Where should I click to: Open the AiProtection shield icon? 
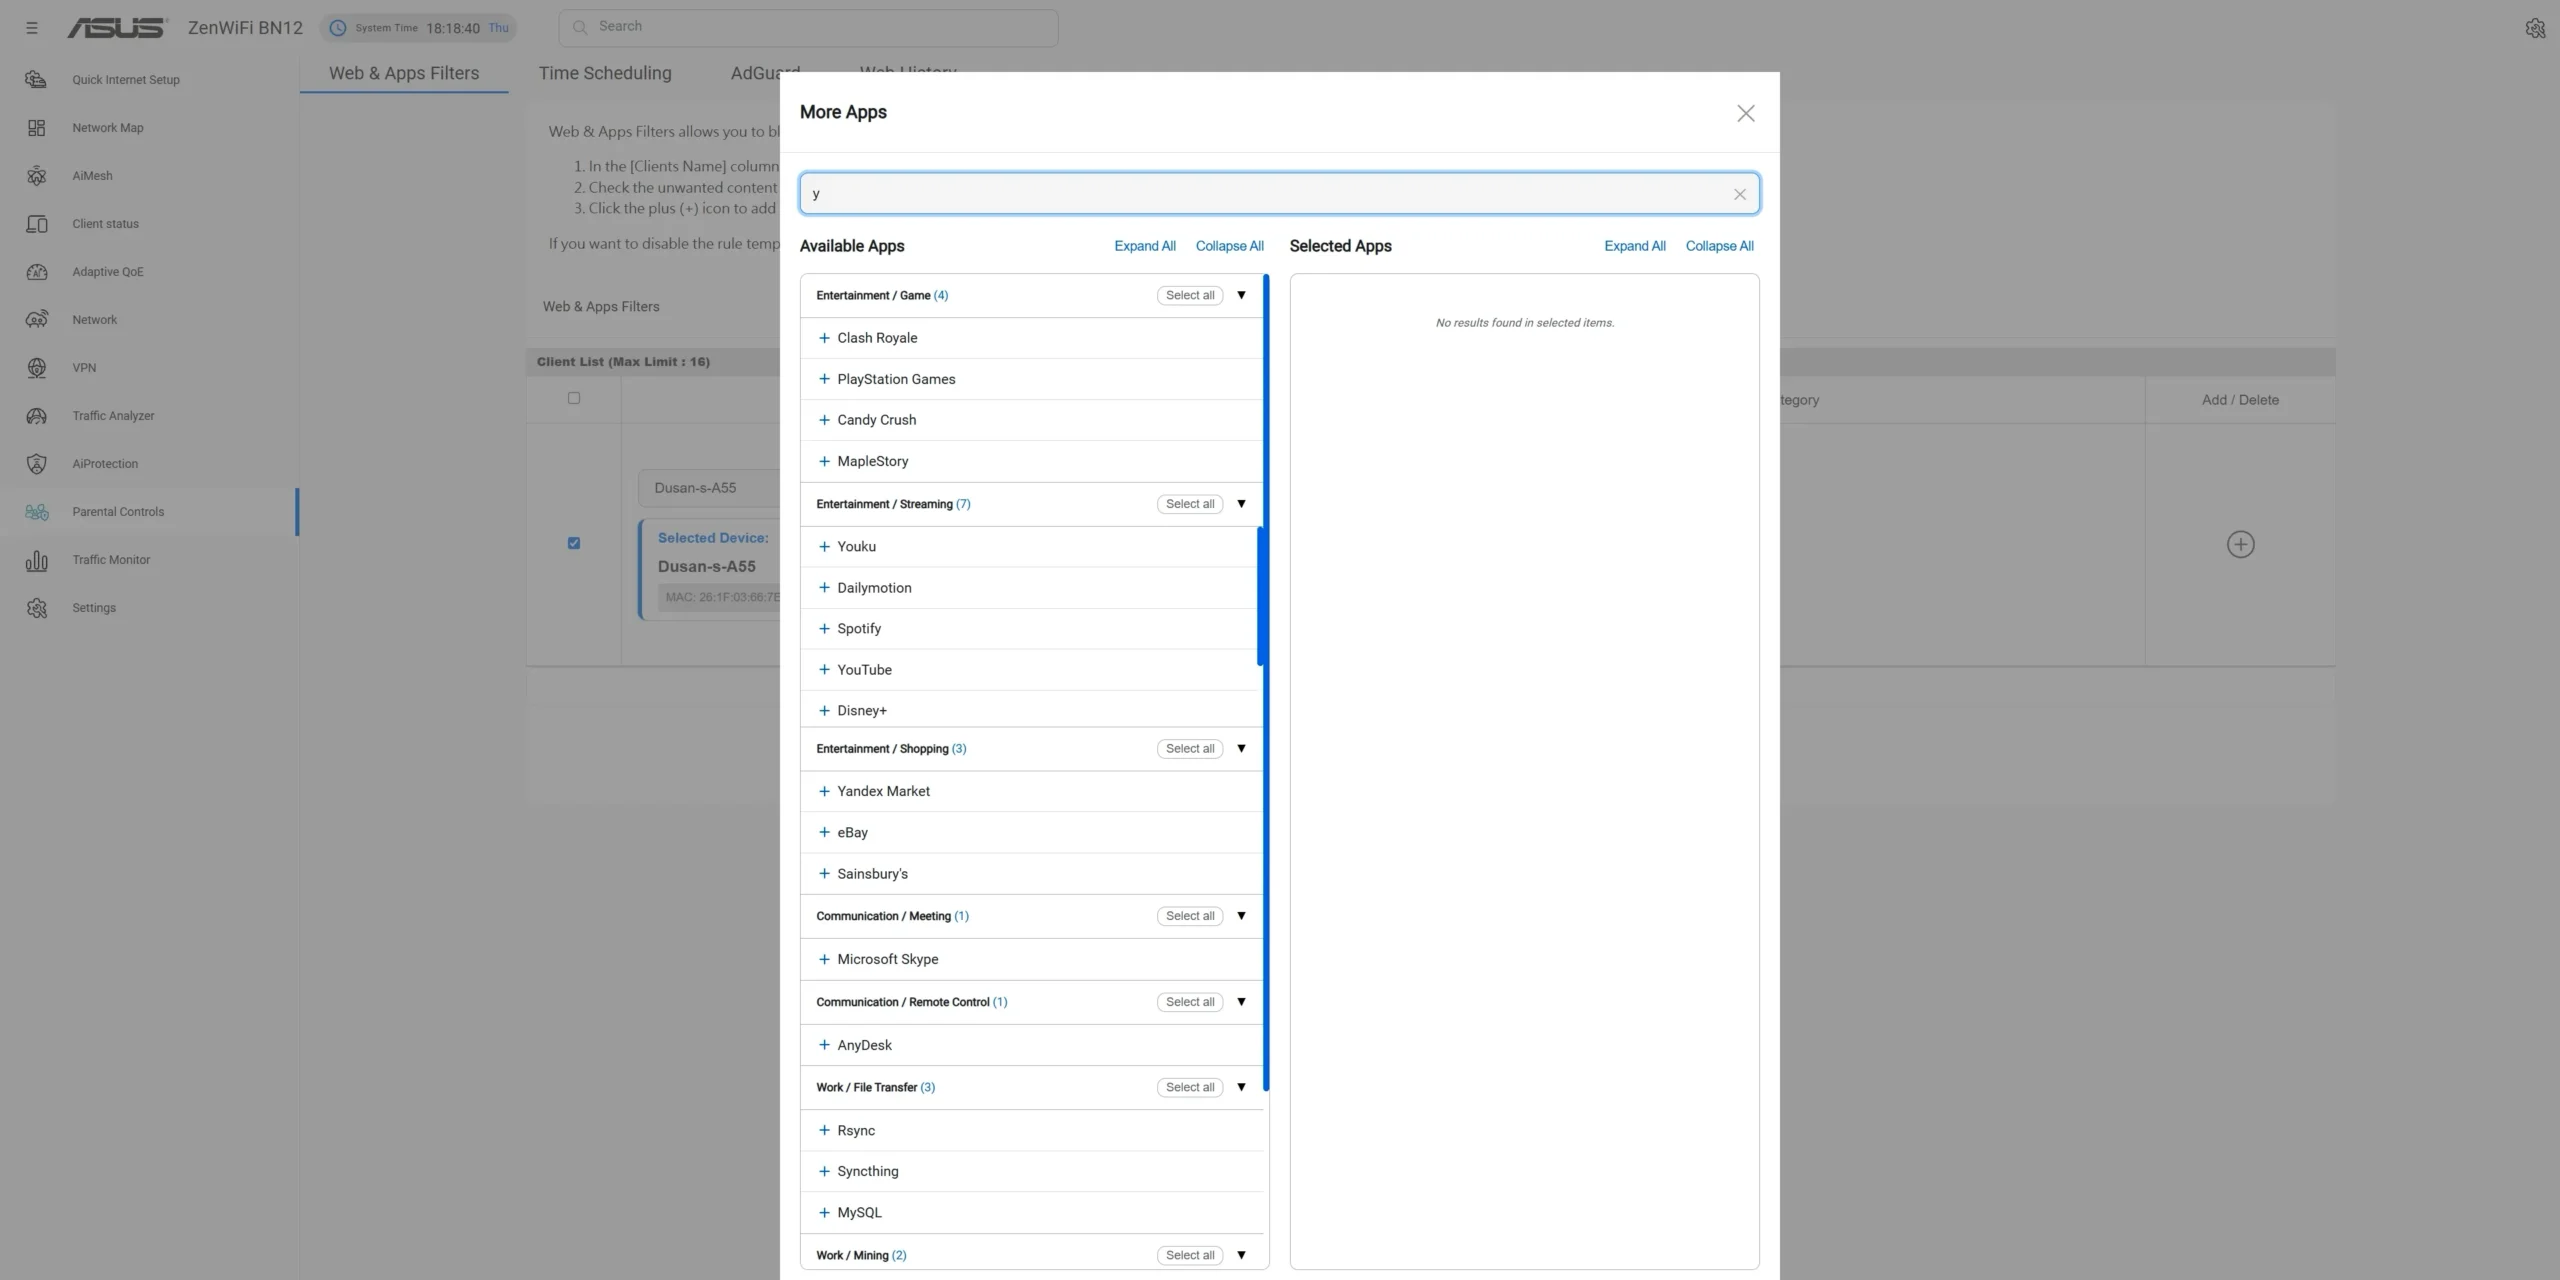pyautogui.click(x=36, y=464)
